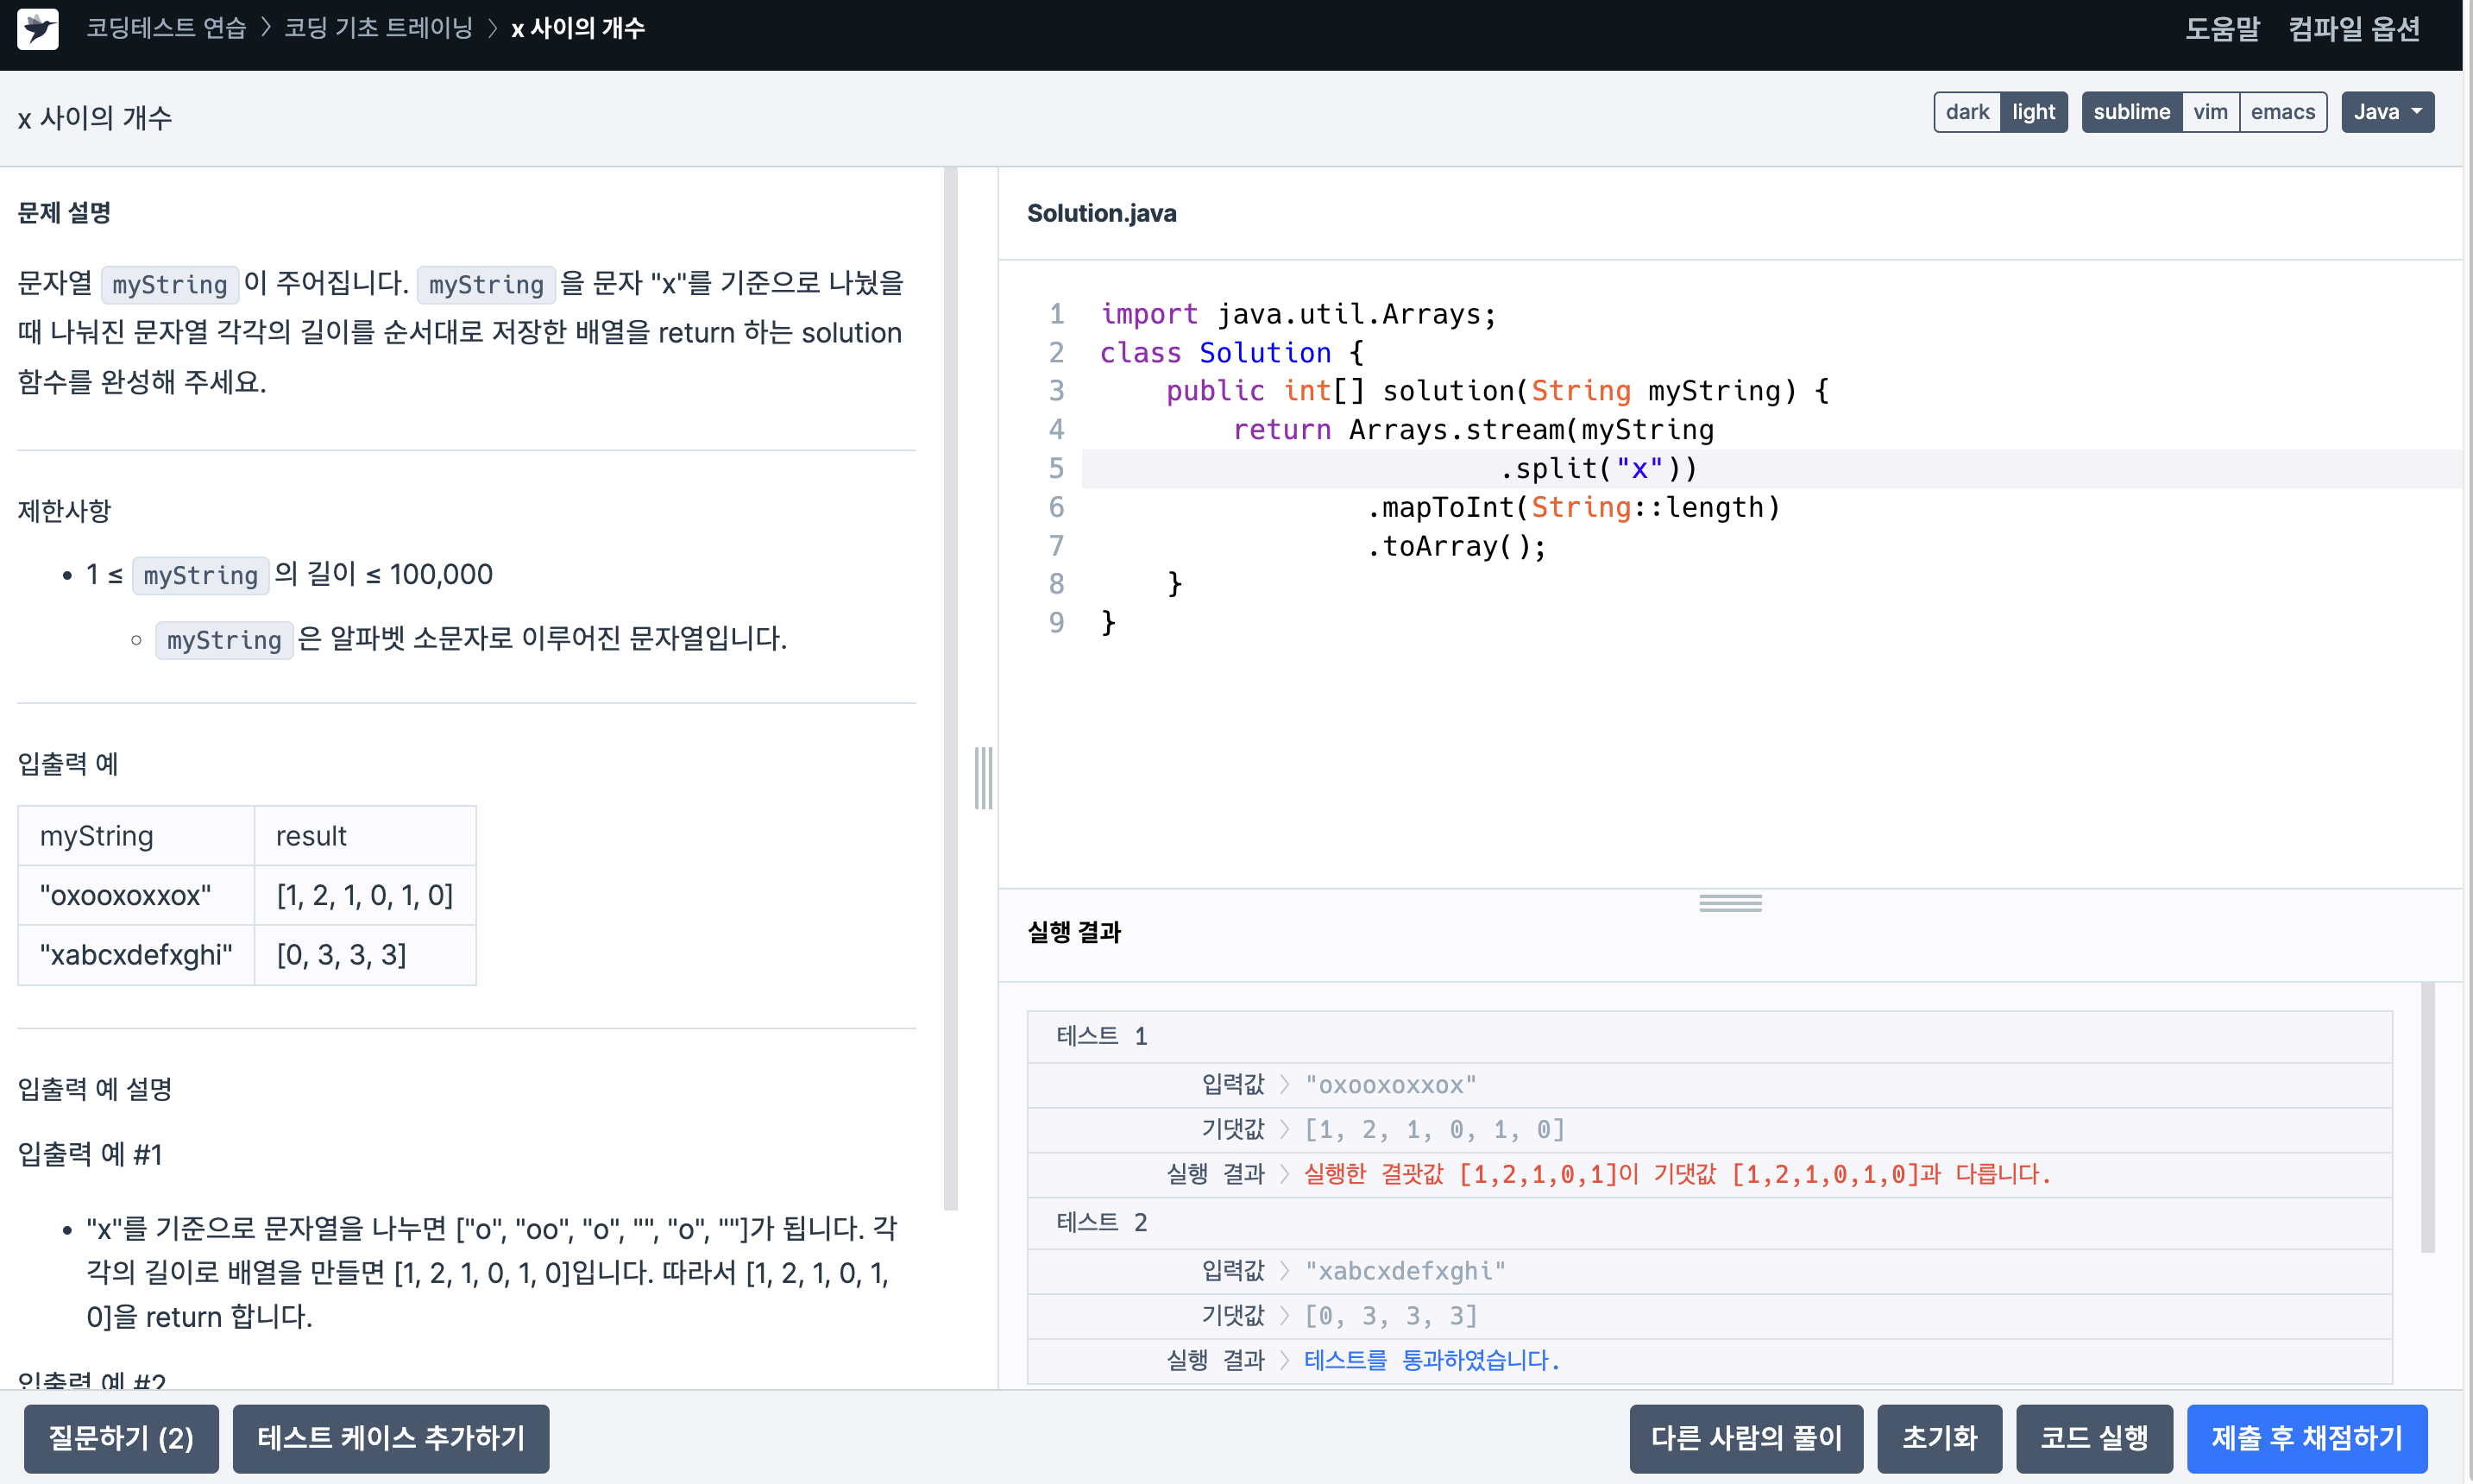Click the .mapToInt(String::length) line

(1573, 507)
